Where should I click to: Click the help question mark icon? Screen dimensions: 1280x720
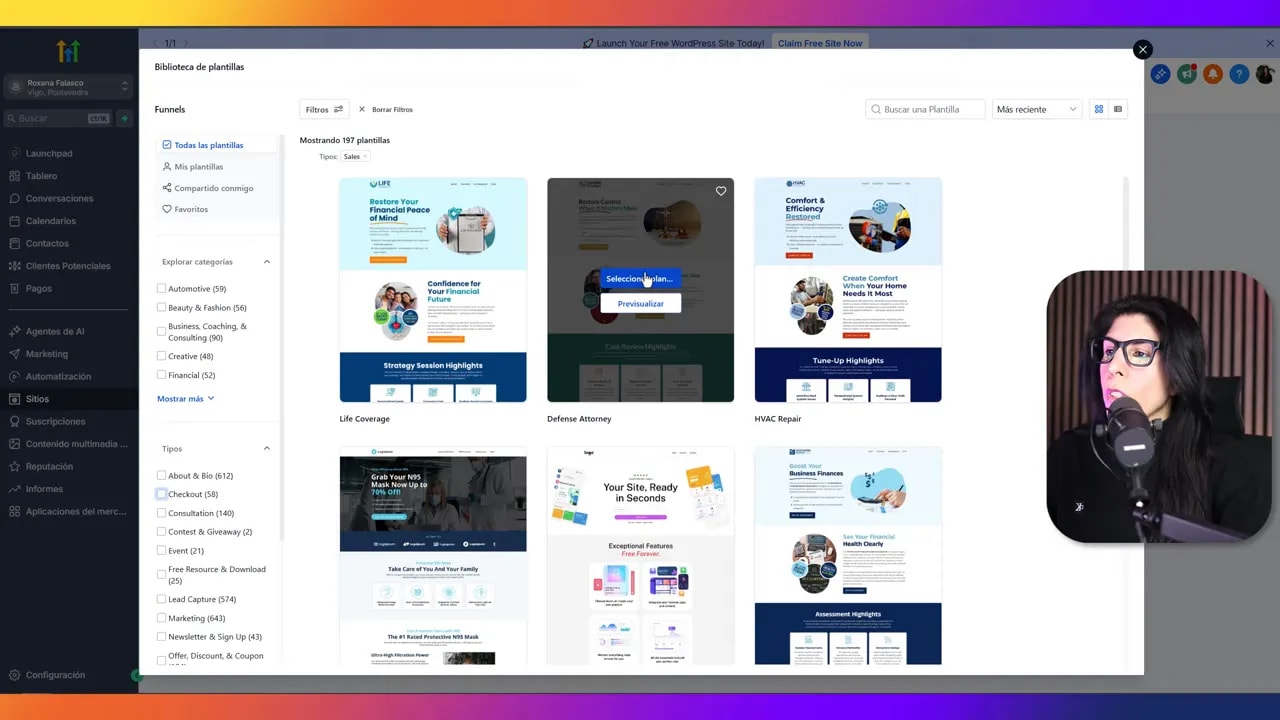pyautogui.click(x=1239, y=74)
